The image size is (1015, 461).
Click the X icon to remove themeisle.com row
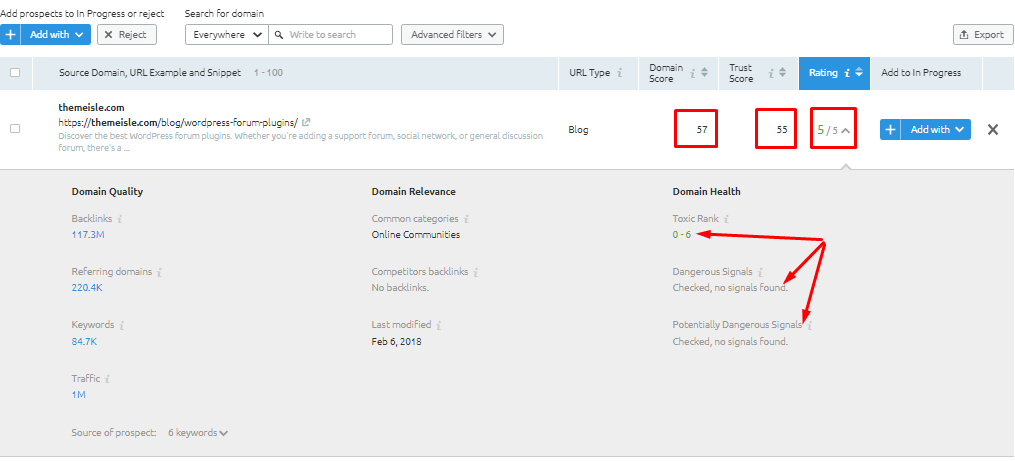[x=992, y=129]
